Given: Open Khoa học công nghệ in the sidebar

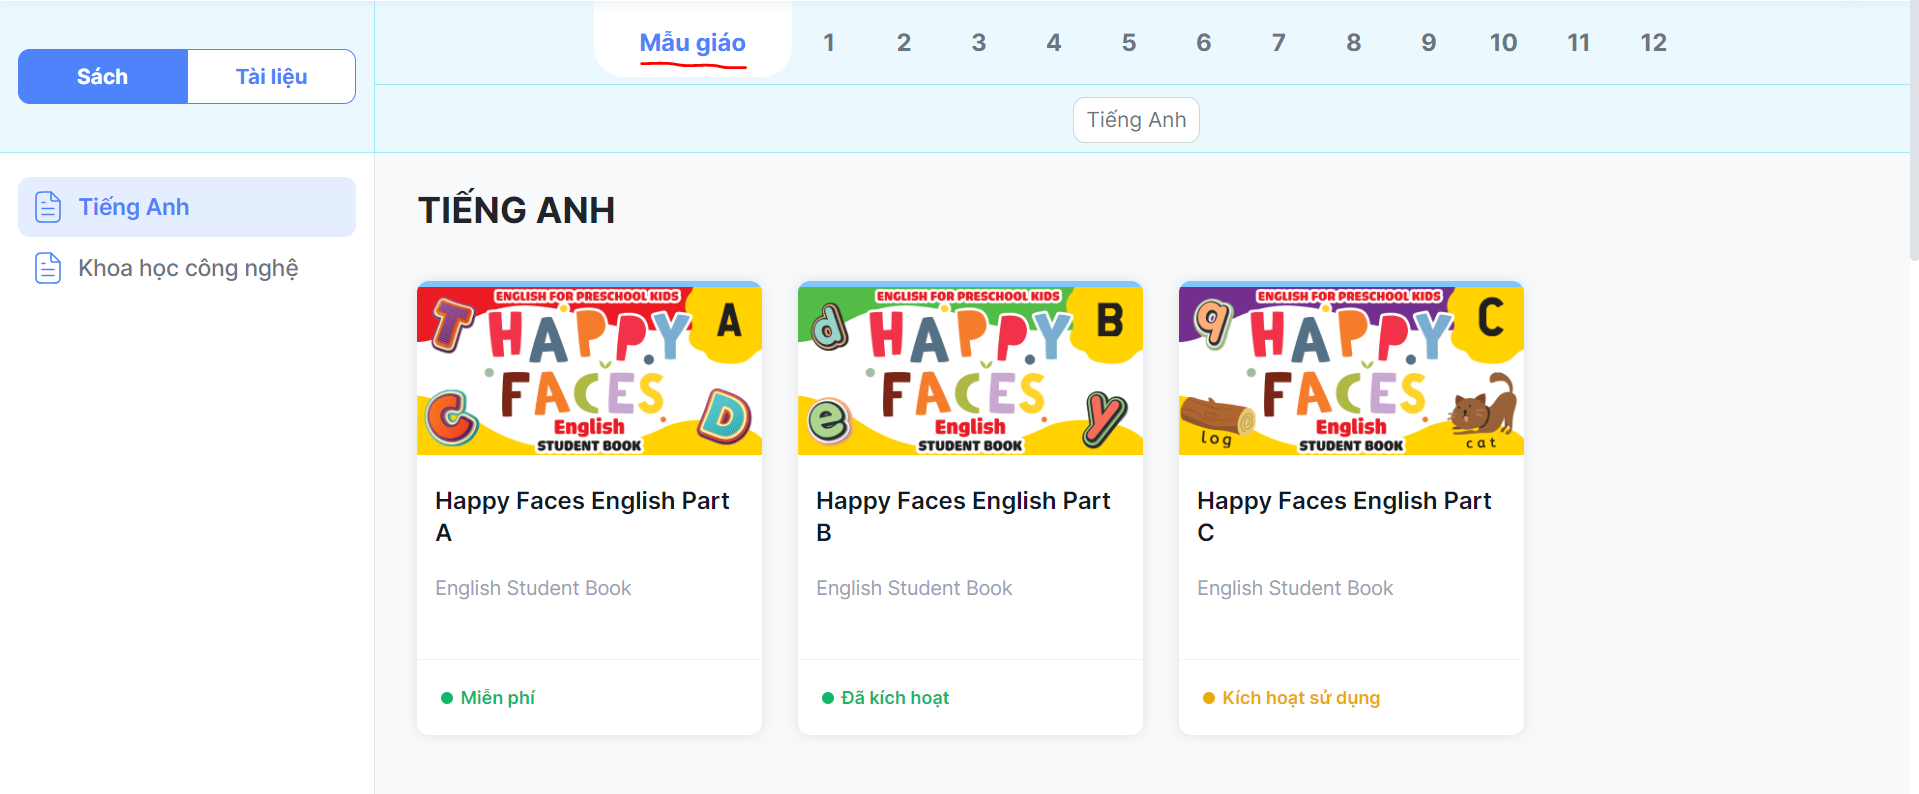Looking at the screenshot, I should 188,268.
